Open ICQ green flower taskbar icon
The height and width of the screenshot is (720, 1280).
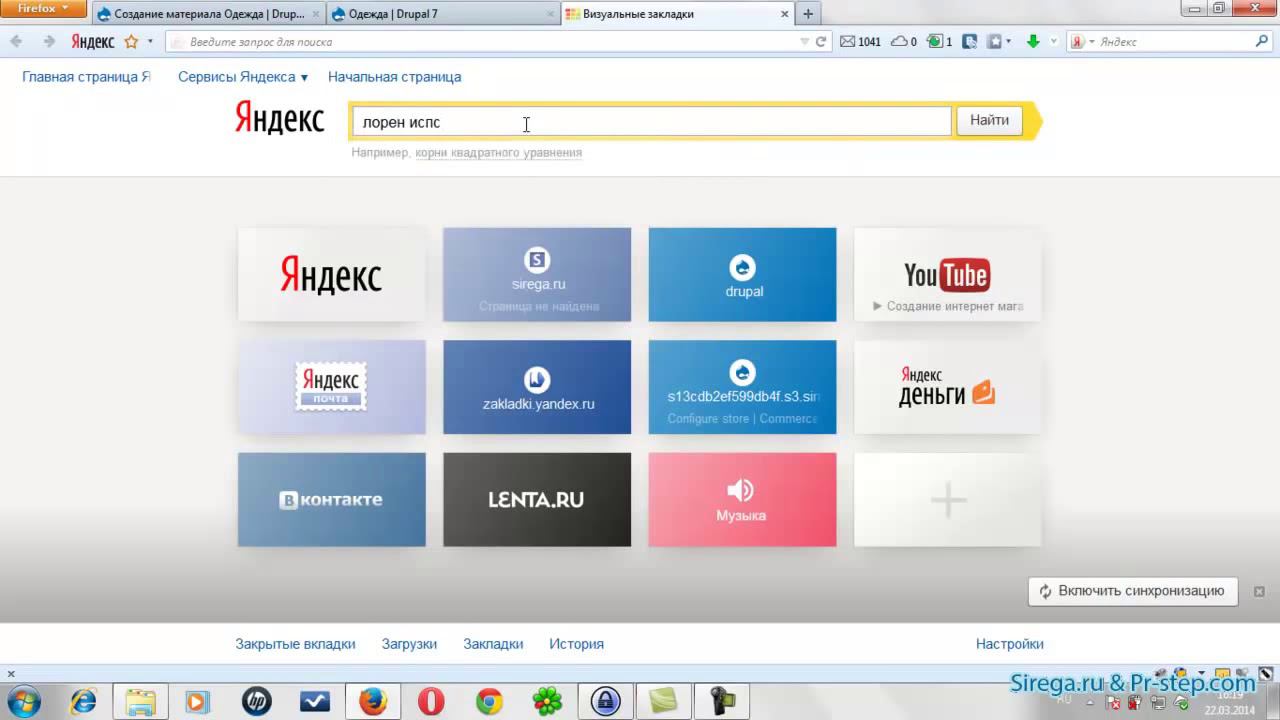(x=547, y=701)
